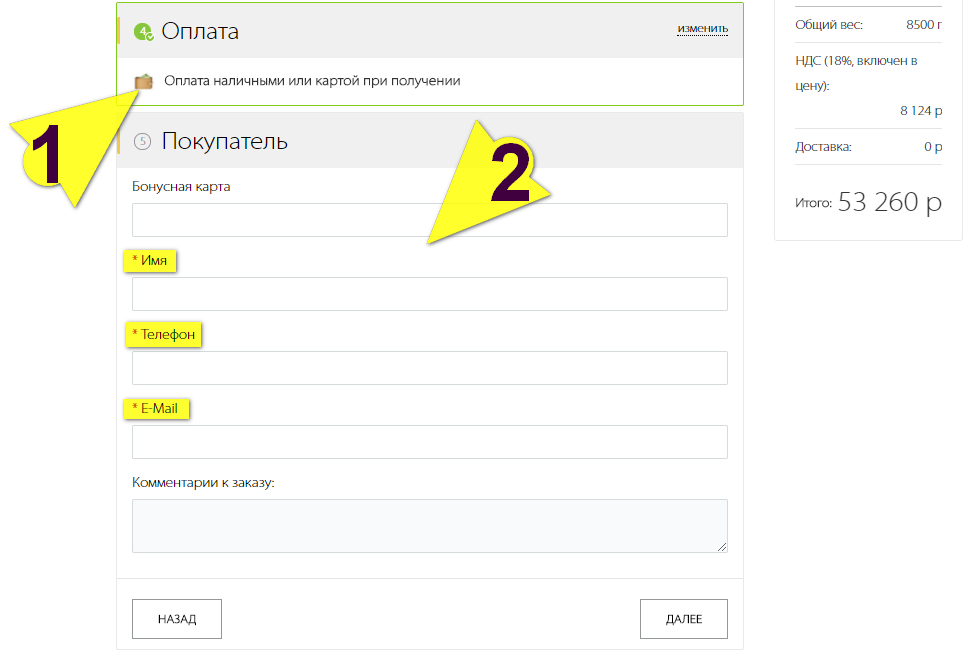967x653 pixels.
Task: Click the НАЗАД button
Action: (177, 619)
